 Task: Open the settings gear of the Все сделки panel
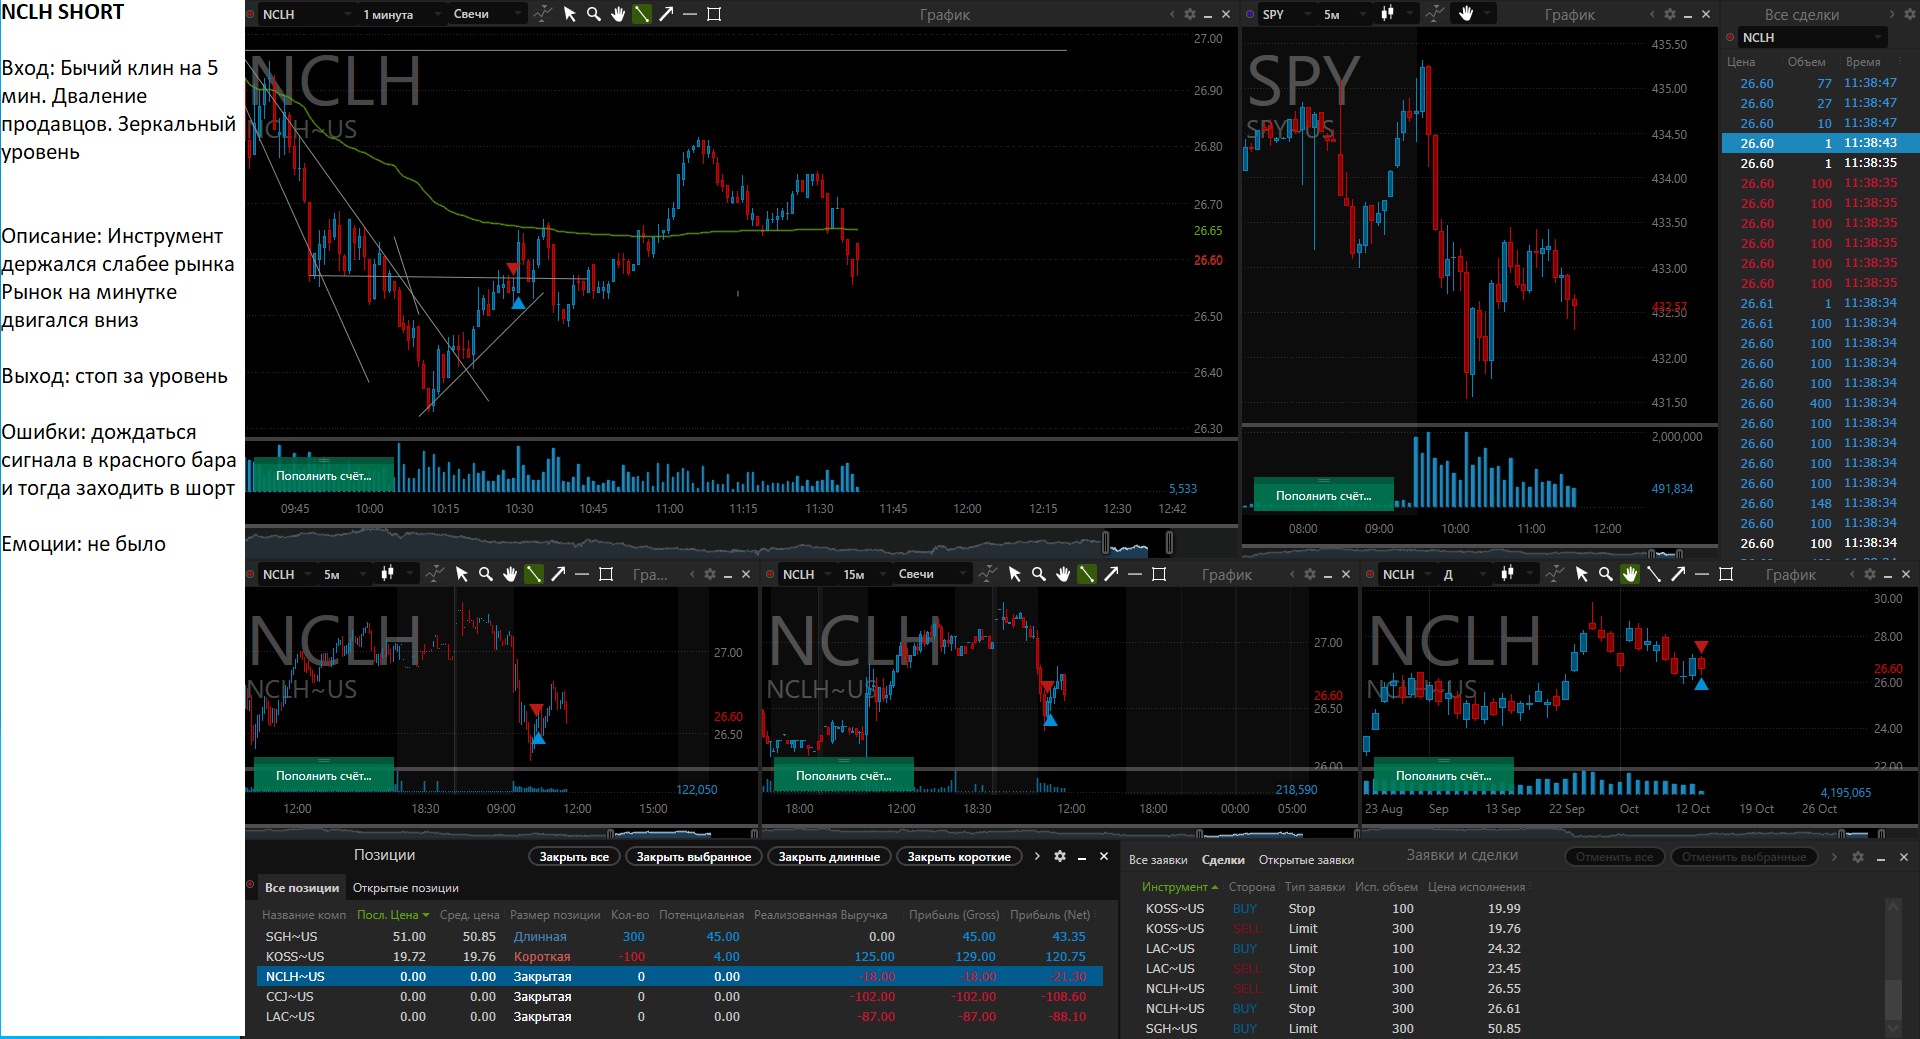coord(1908,14)
